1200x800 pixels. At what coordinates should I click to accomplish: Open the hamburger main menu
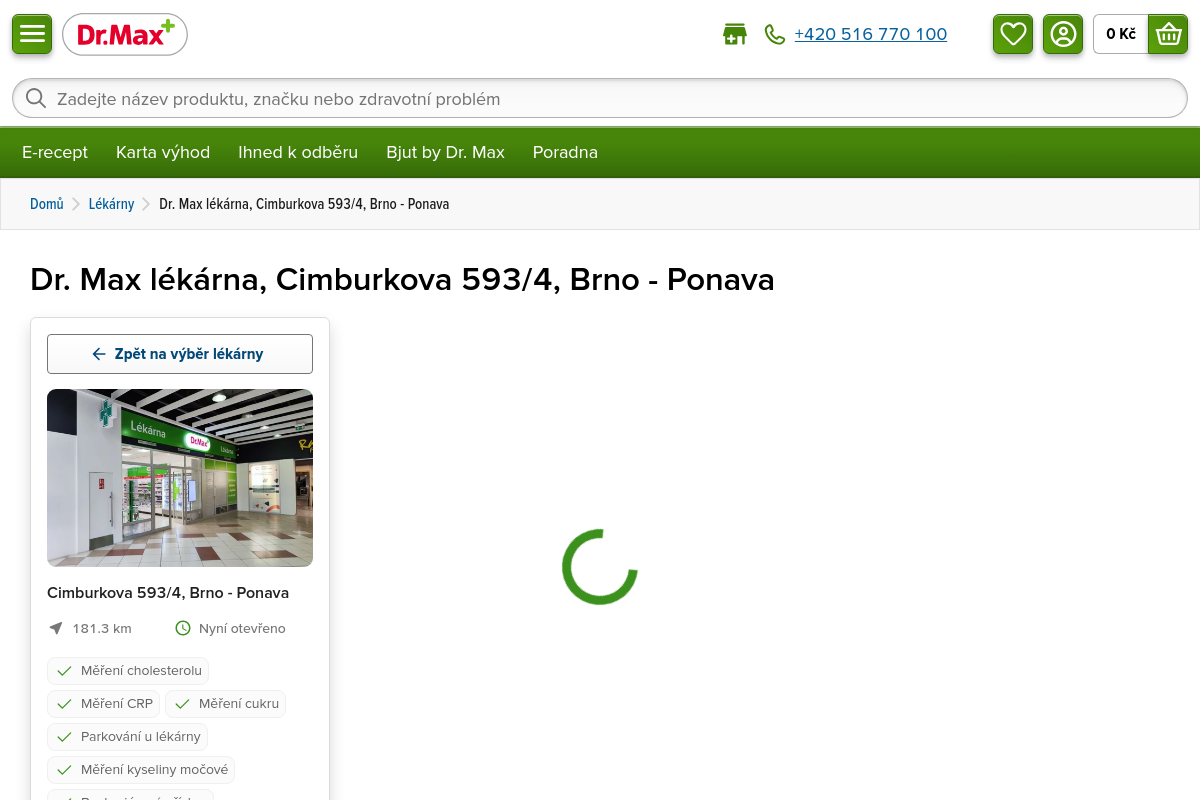click(x=32, y=34)
